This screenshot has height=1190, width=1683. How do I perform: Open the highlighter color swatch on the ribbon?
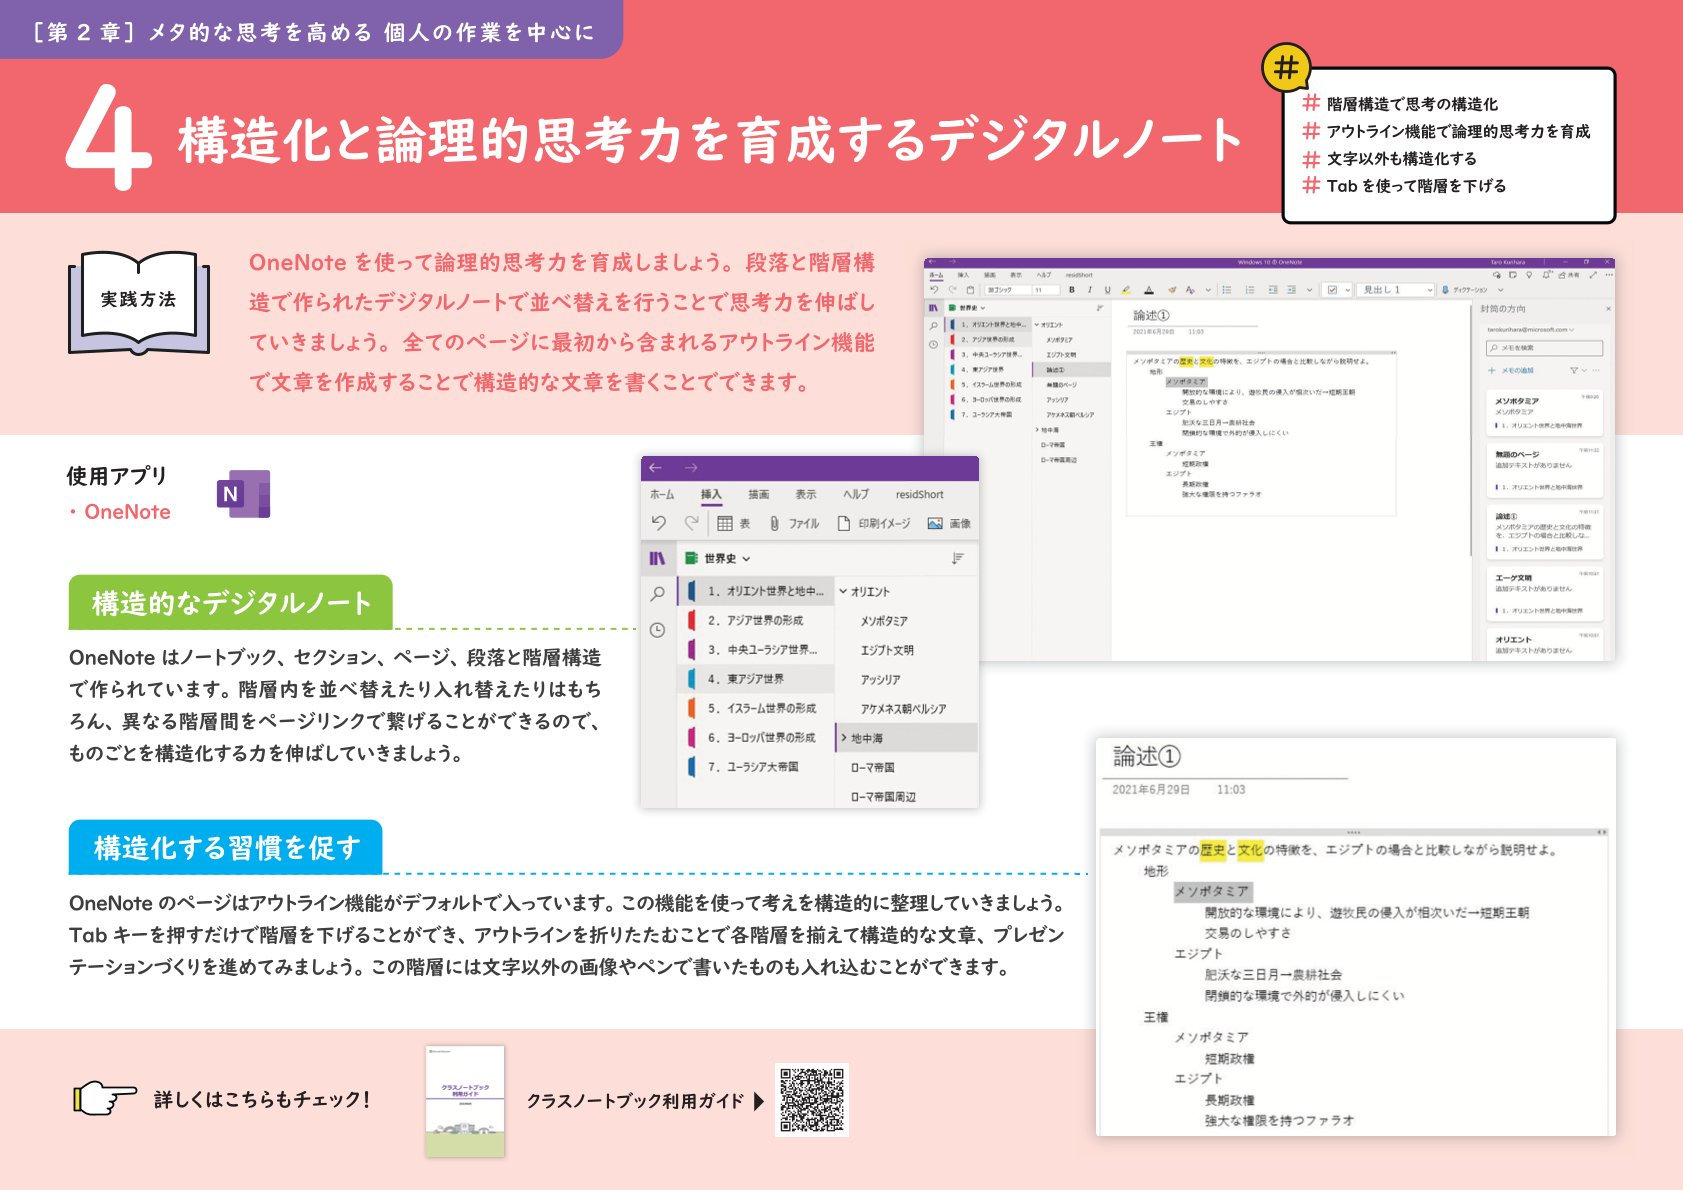[1126, 290]
